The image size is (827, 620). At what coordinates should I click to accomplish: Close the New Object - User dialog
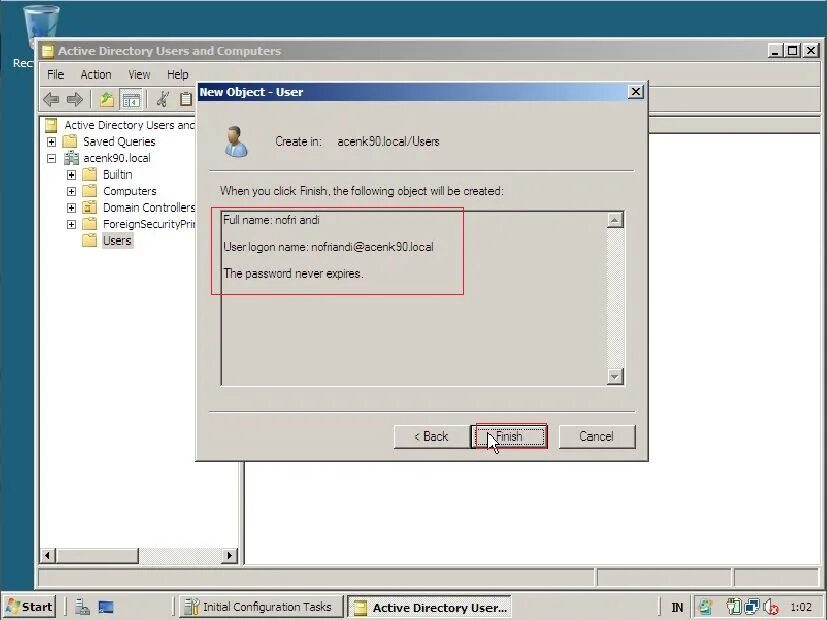tap(636, 92)
